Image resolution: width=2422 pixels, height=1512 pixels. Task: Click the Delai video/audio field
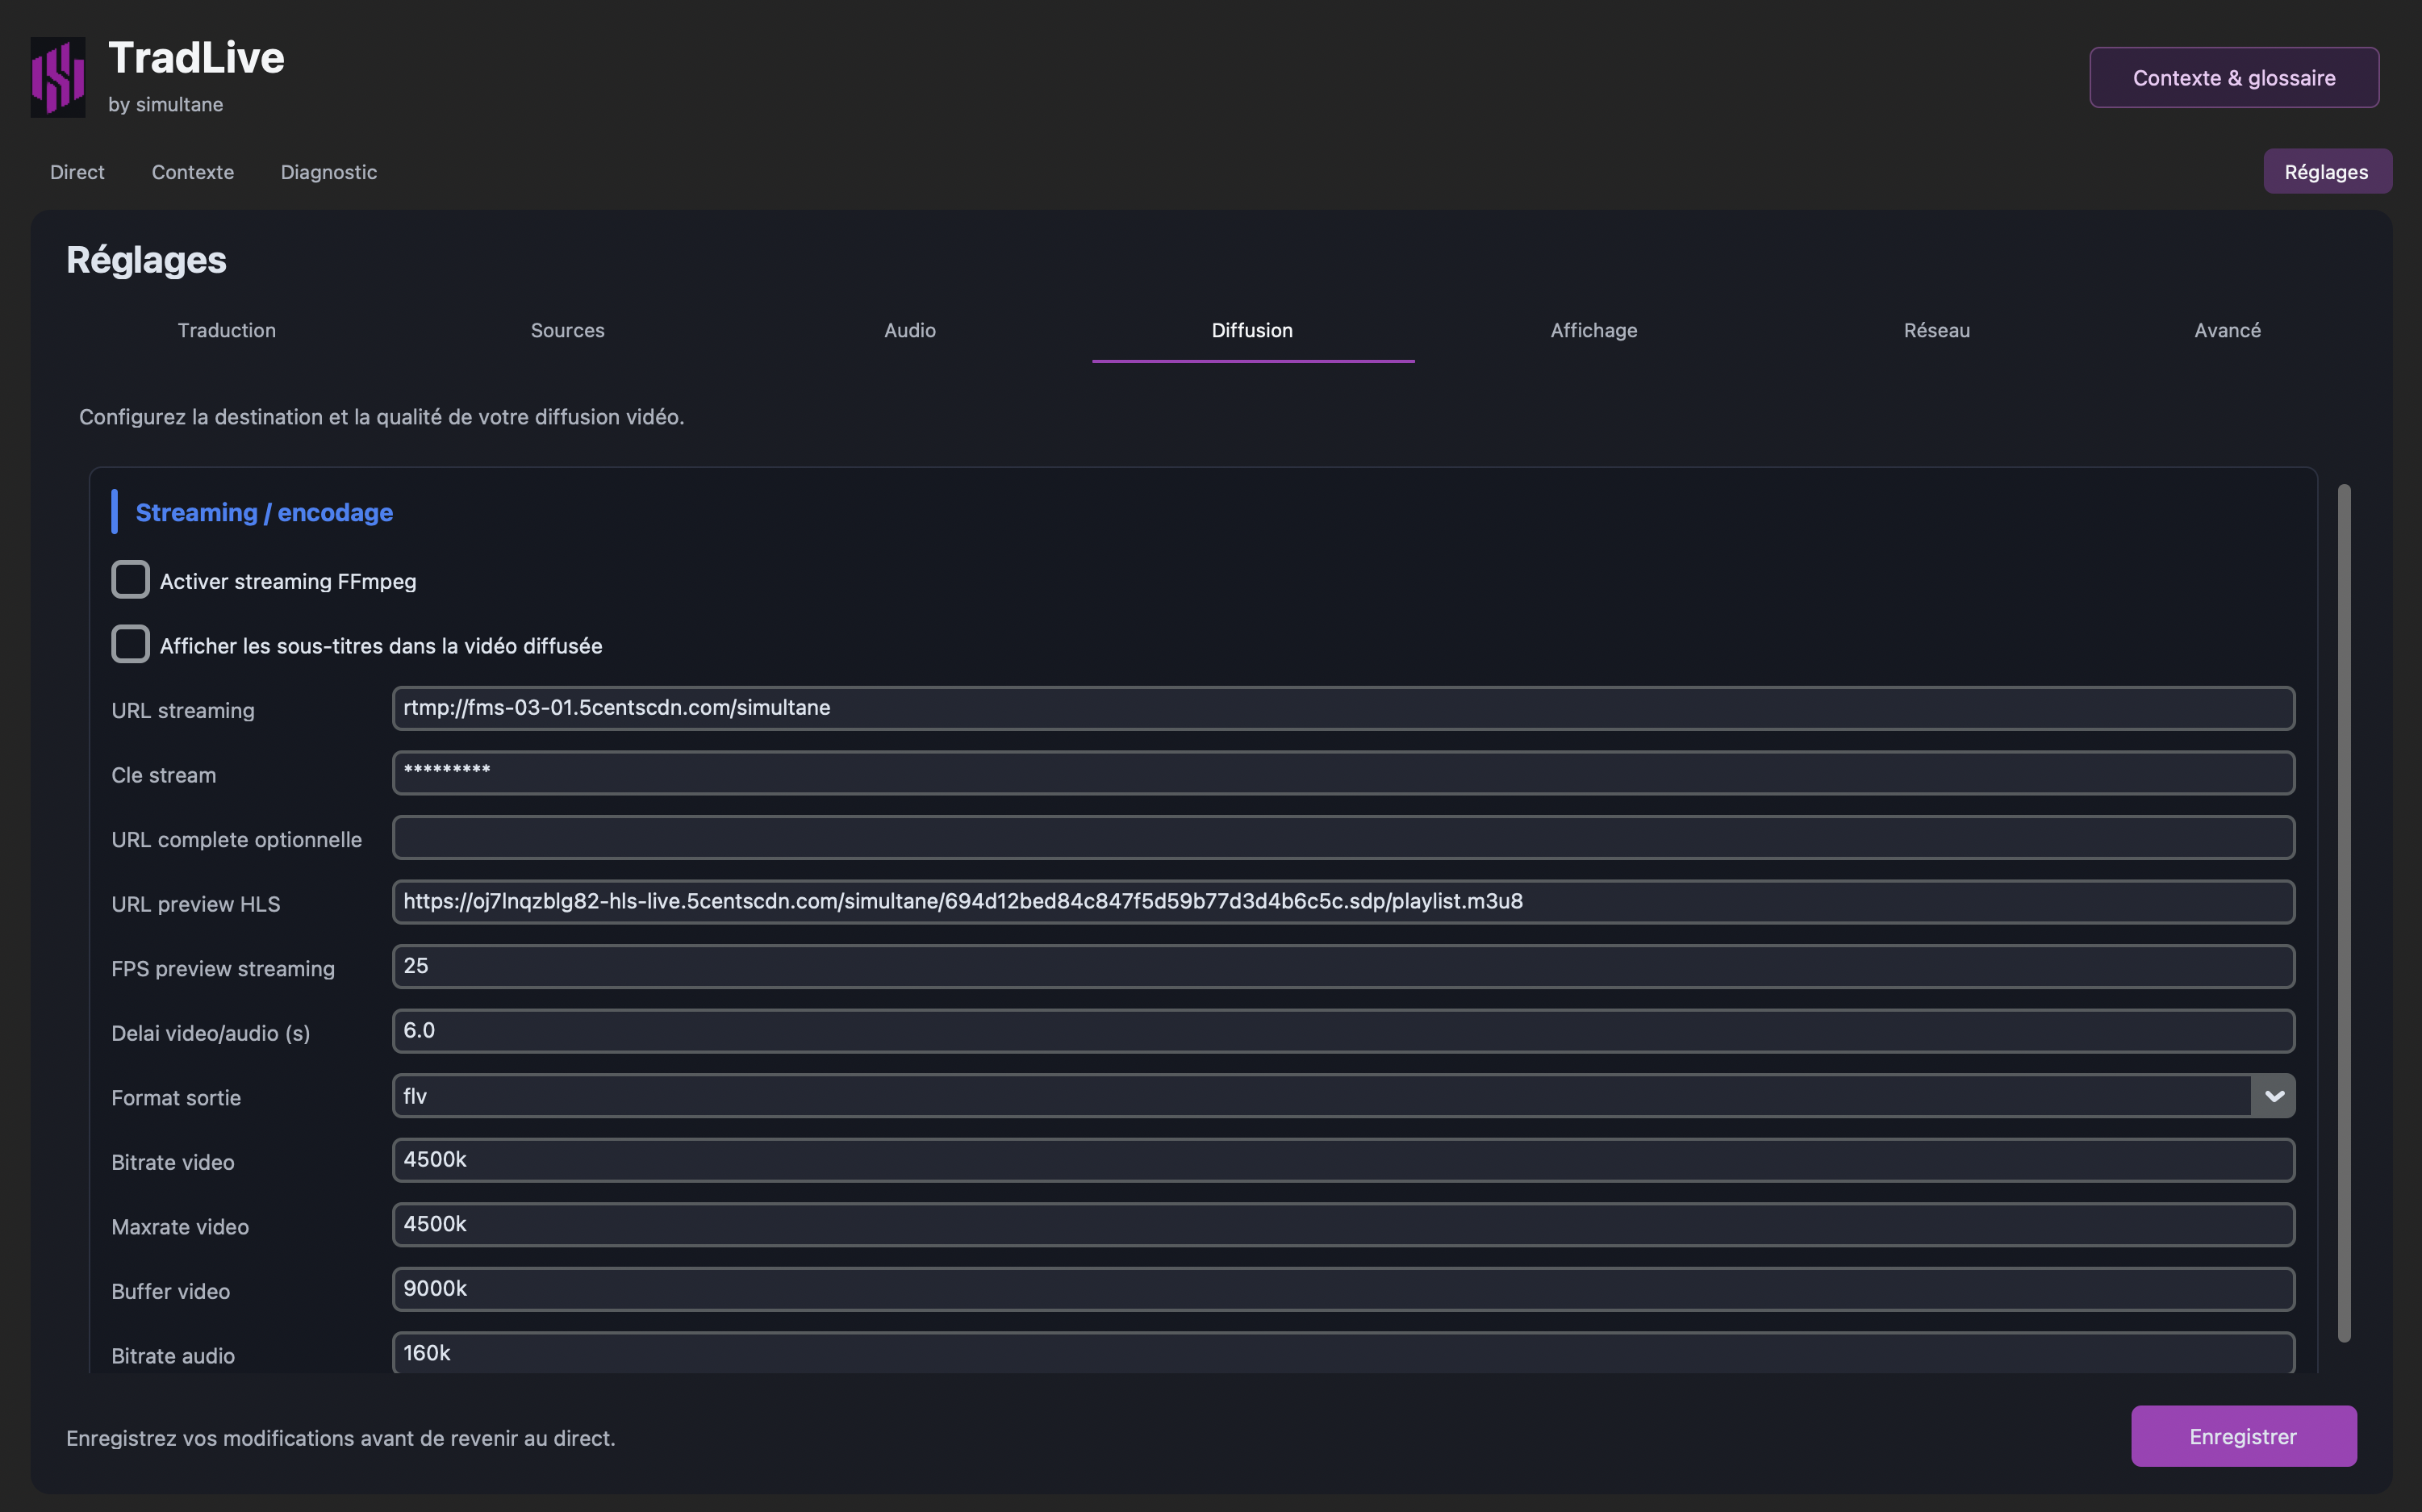pyautogui.click(x=1343, y=1031)
